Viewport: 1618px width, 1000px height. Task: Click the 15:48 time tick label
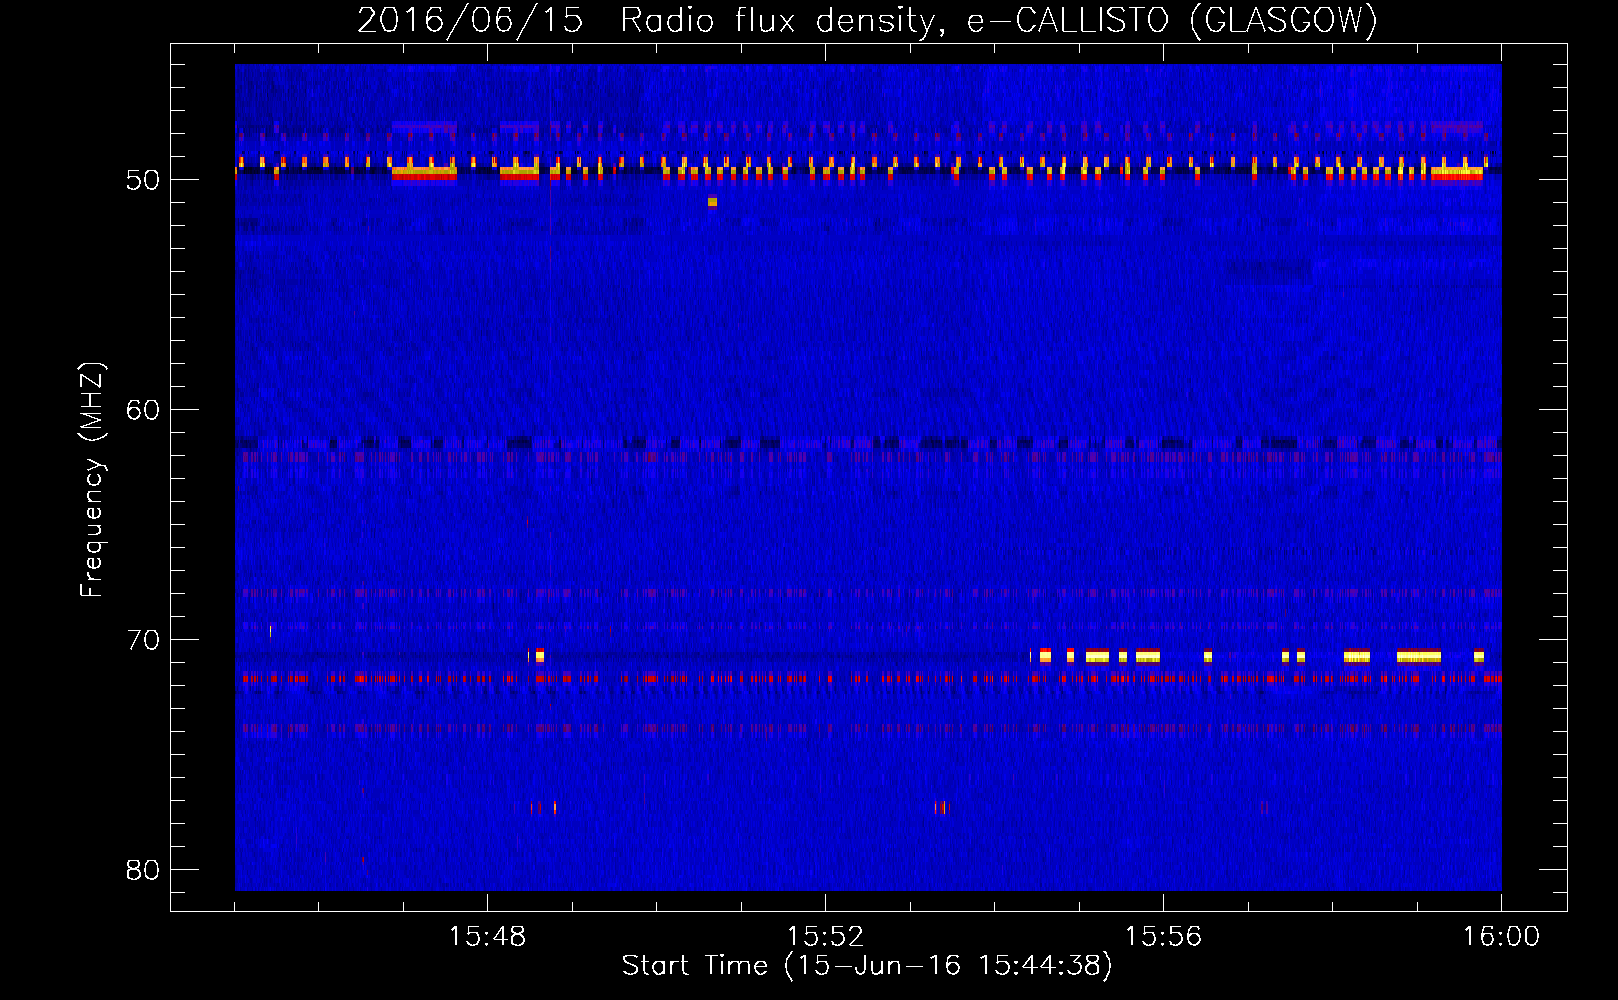point(487,937)
